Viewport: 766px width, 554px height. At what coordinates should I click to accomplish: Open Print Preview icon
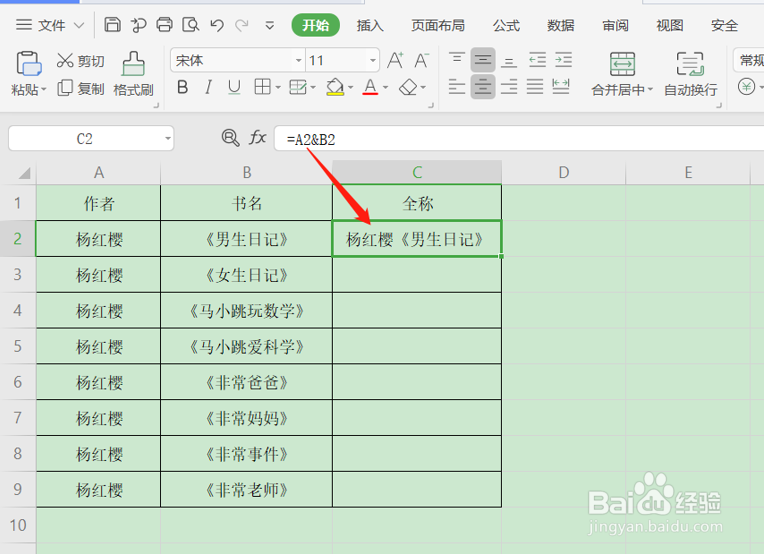(x=191, y=24)
